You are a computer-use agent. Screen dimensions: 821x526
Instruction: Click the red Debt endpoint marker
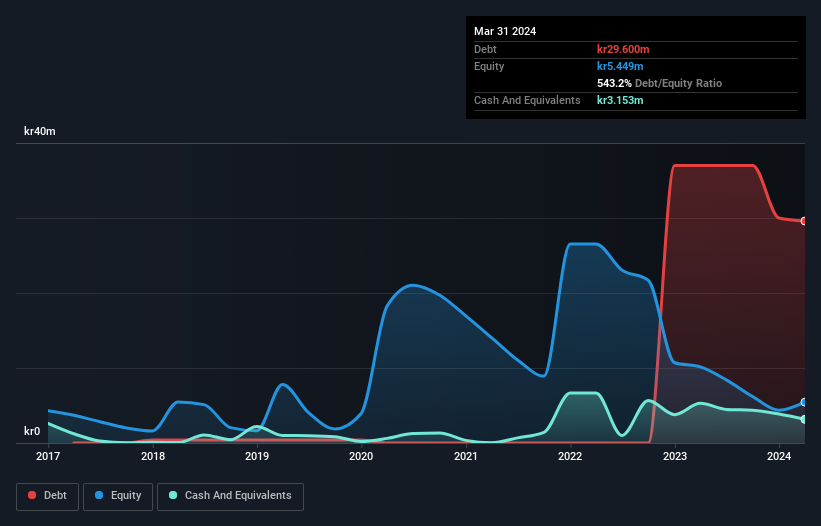[x=804, y=221]
